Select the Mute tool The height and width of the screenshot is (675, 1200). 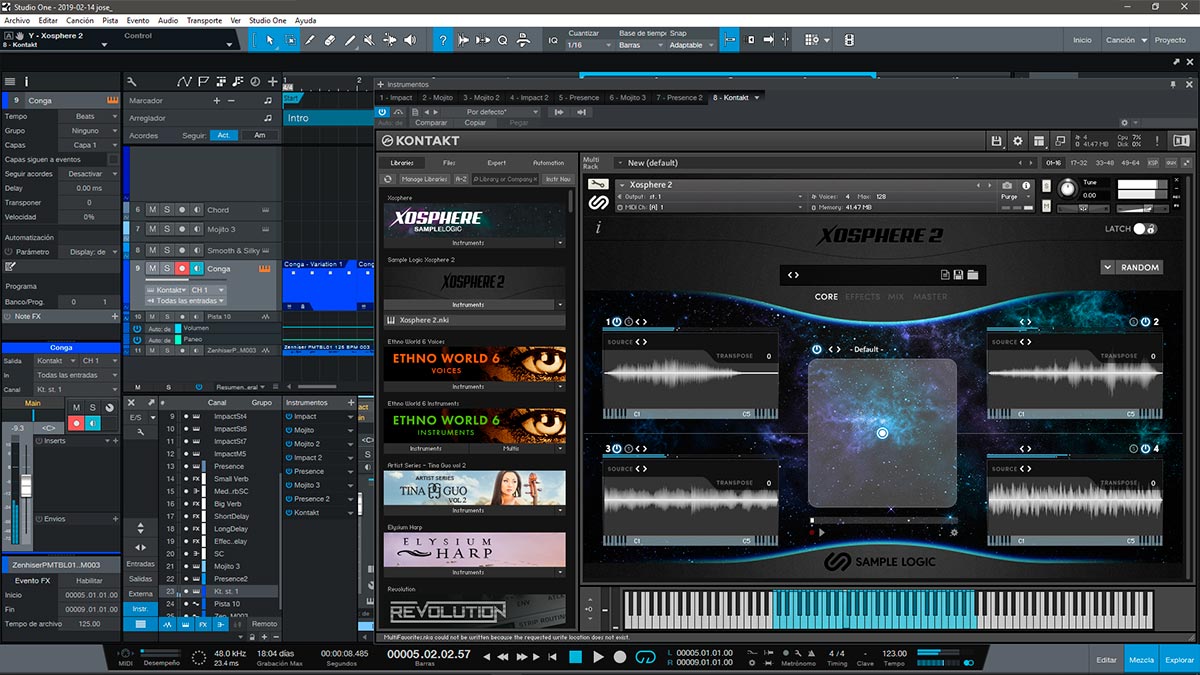369,40
